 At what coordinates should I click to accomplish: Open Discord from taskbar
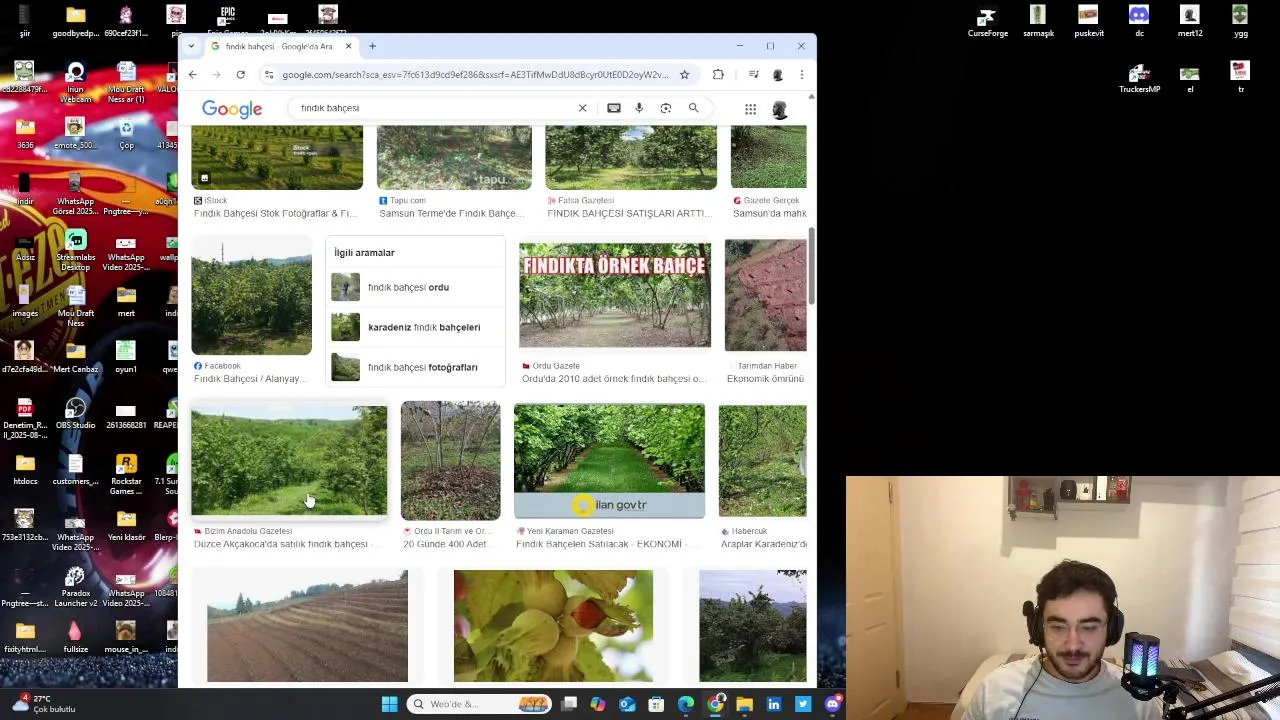(x=832, y=704)
